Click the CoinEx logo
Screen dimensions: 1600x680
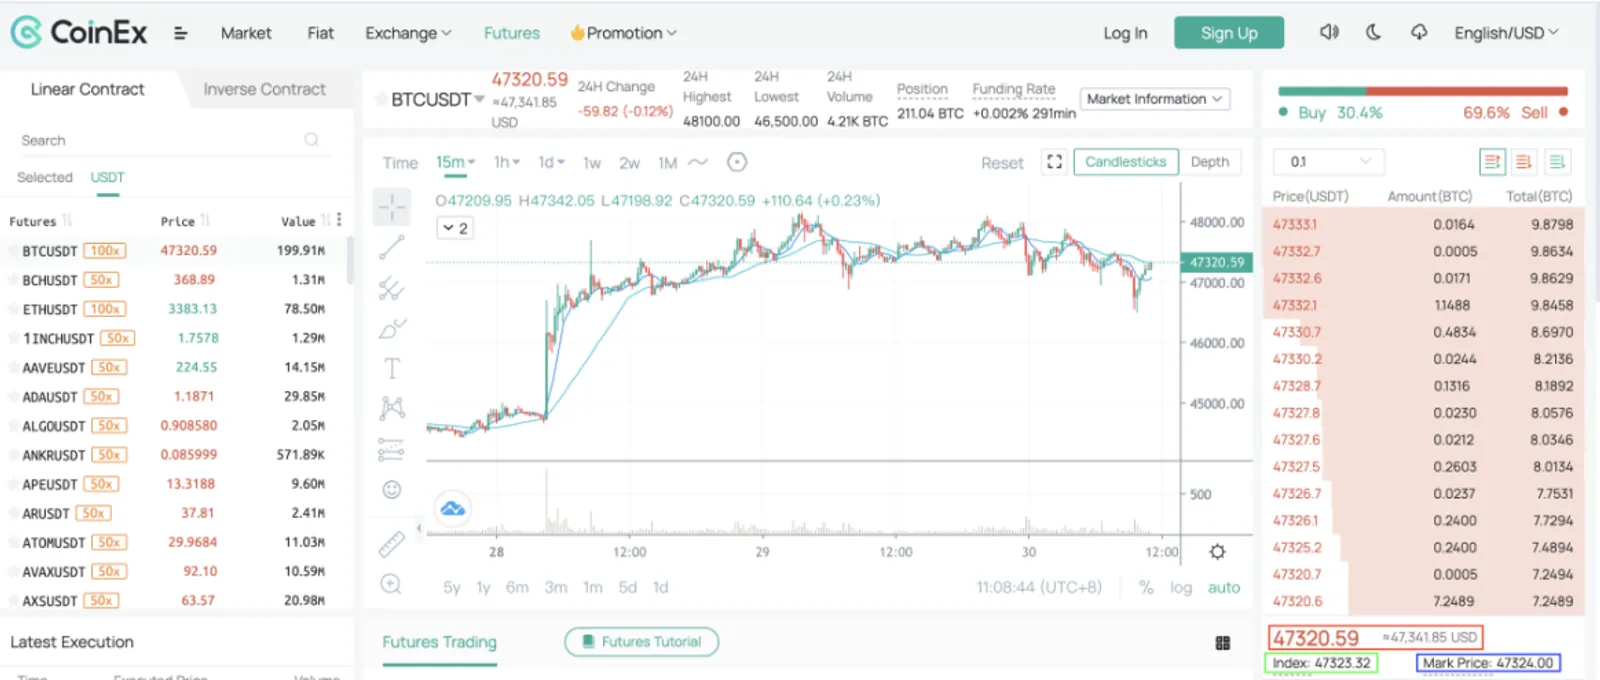[79, 33]
